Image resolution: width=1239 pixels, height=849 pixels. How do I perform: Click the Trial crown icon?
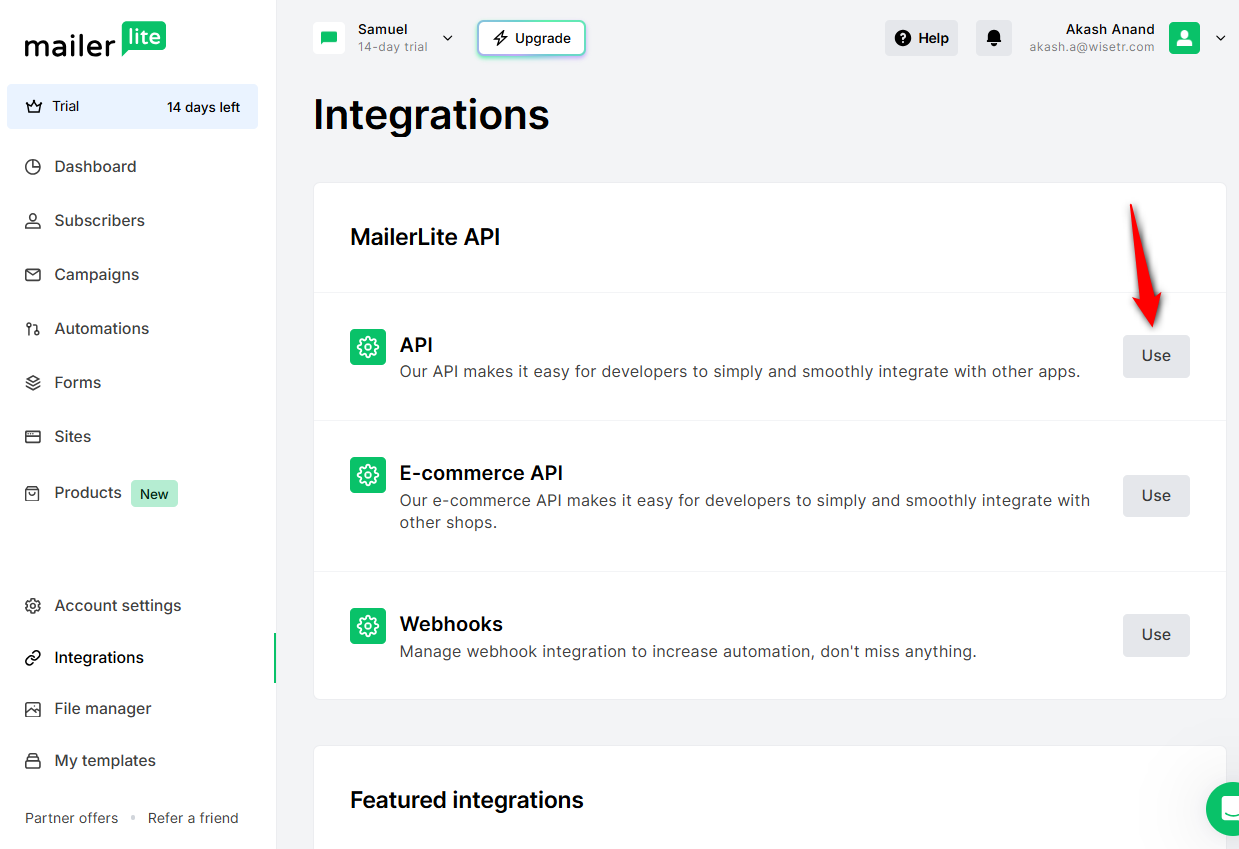[34, 106]
